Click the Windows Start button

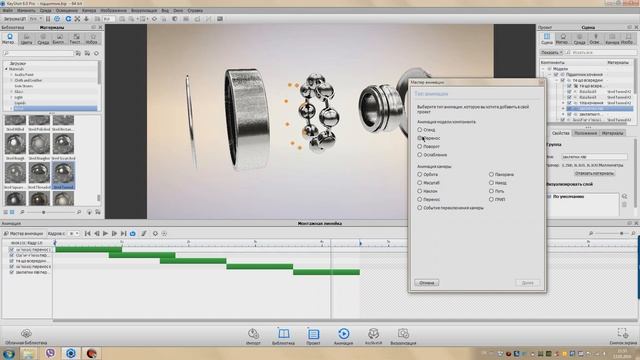click(8, 353)
